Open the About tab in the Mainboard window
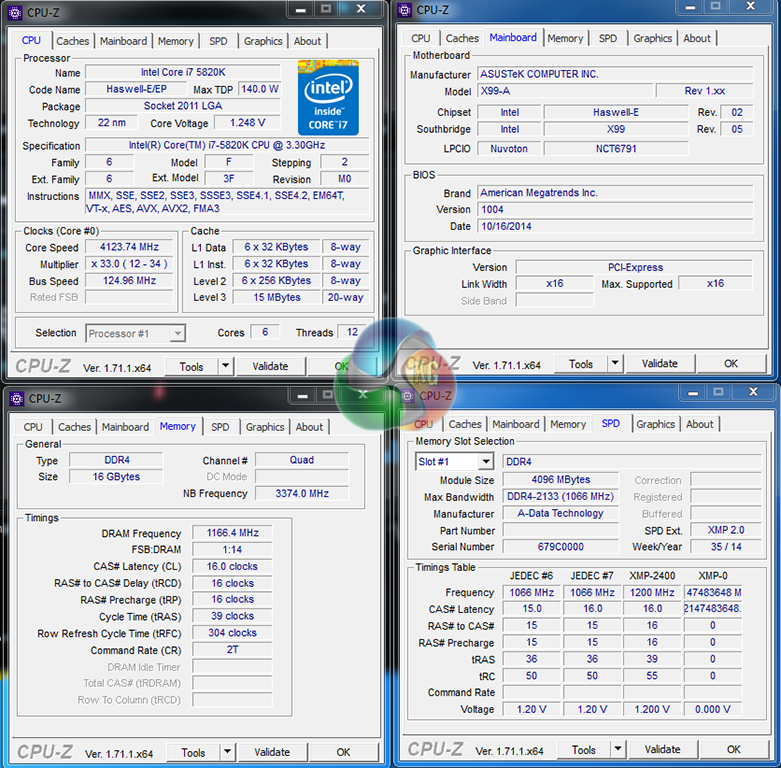 (x=697, y=38)
